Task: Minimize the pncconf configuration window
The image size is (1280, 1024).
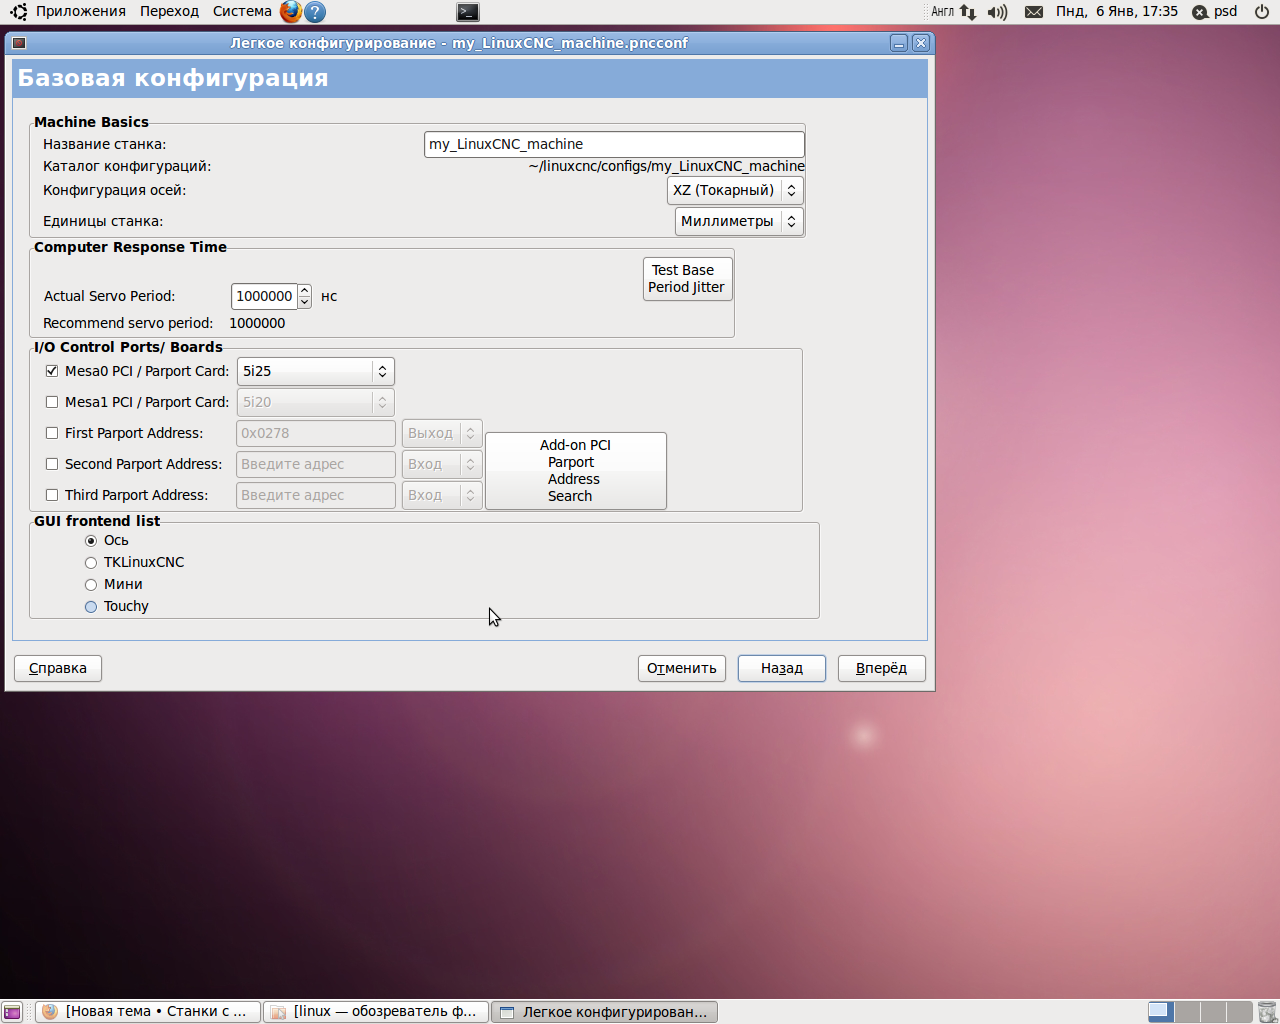Action: pos(899,43)
